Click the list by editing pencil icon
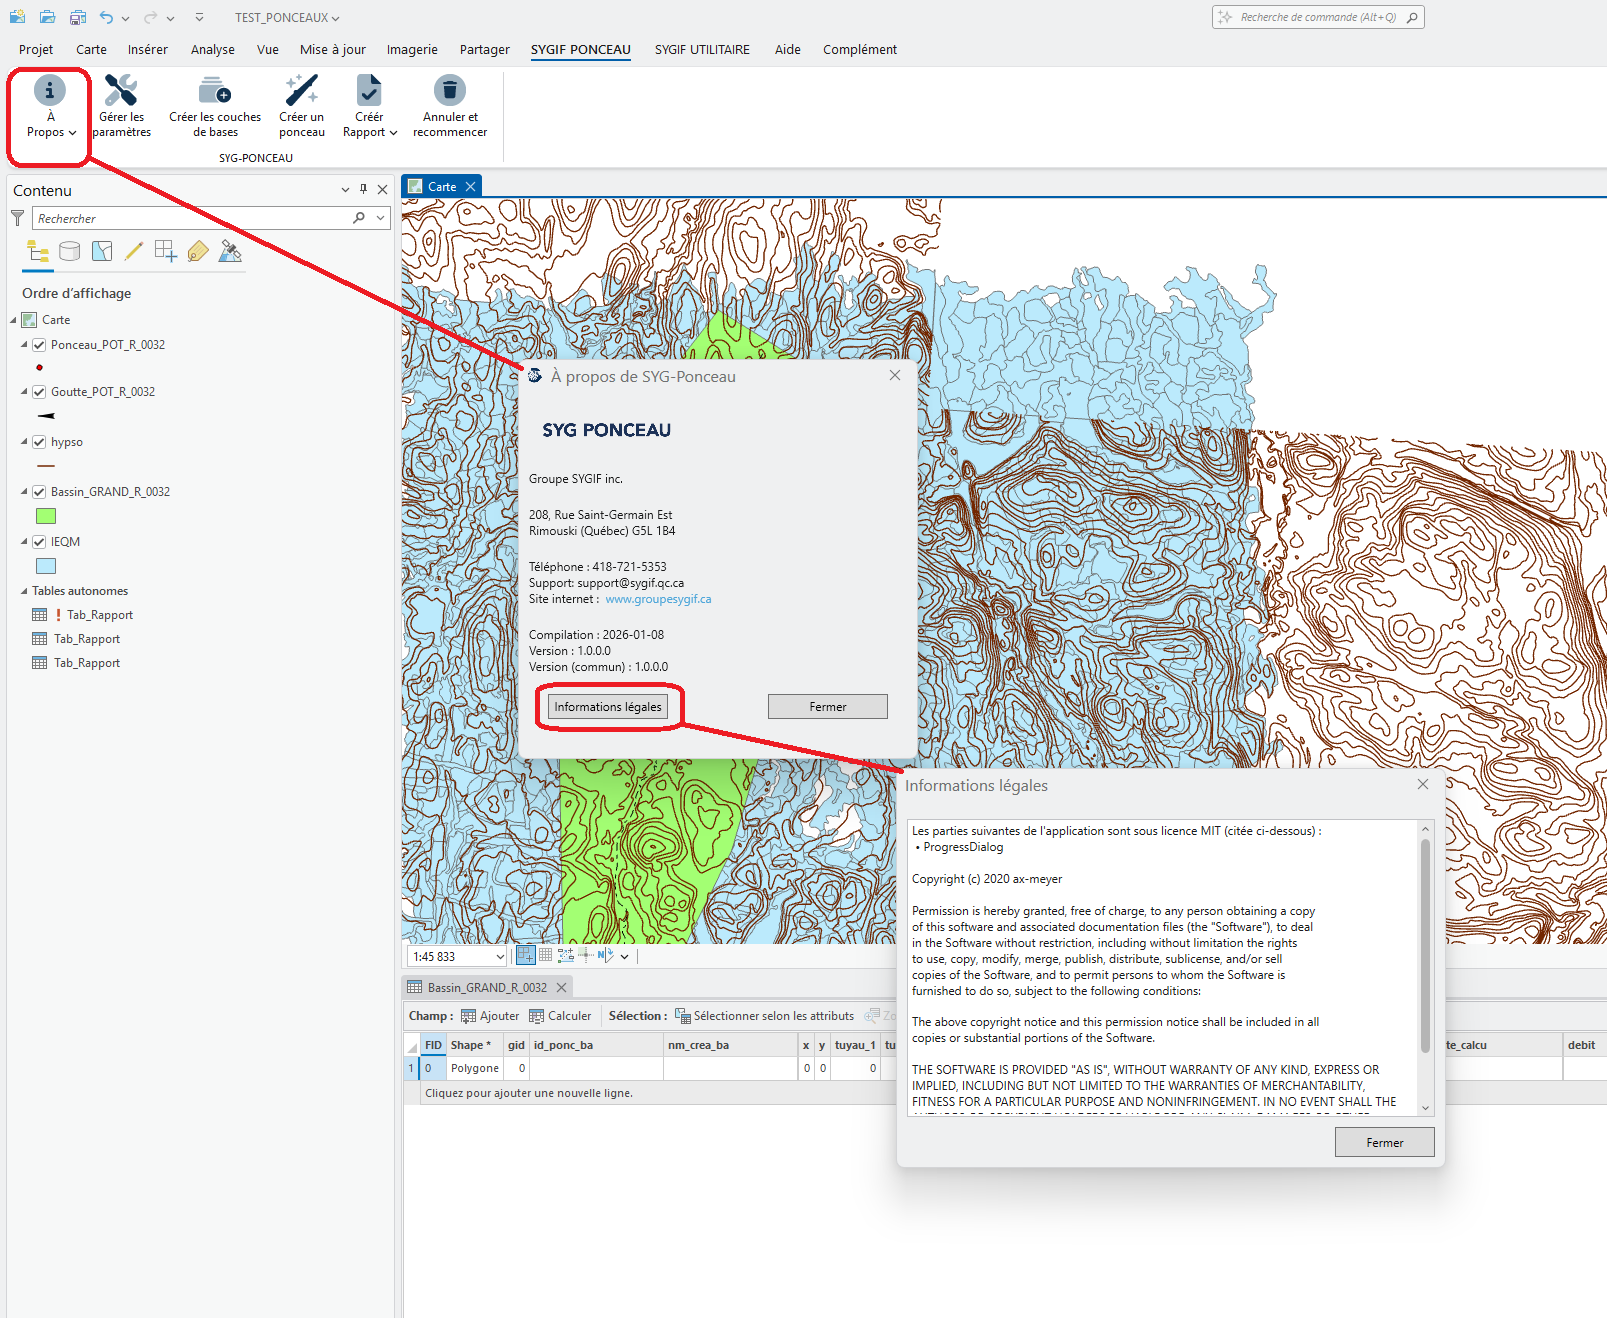 click(x=134, y=252)
